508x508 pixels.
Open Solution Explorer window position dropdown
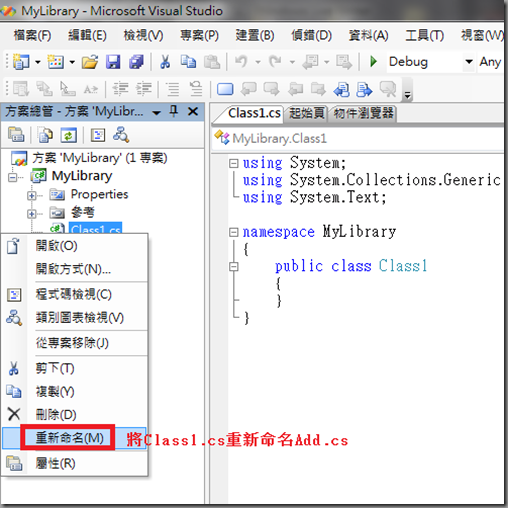pos(156,113)
